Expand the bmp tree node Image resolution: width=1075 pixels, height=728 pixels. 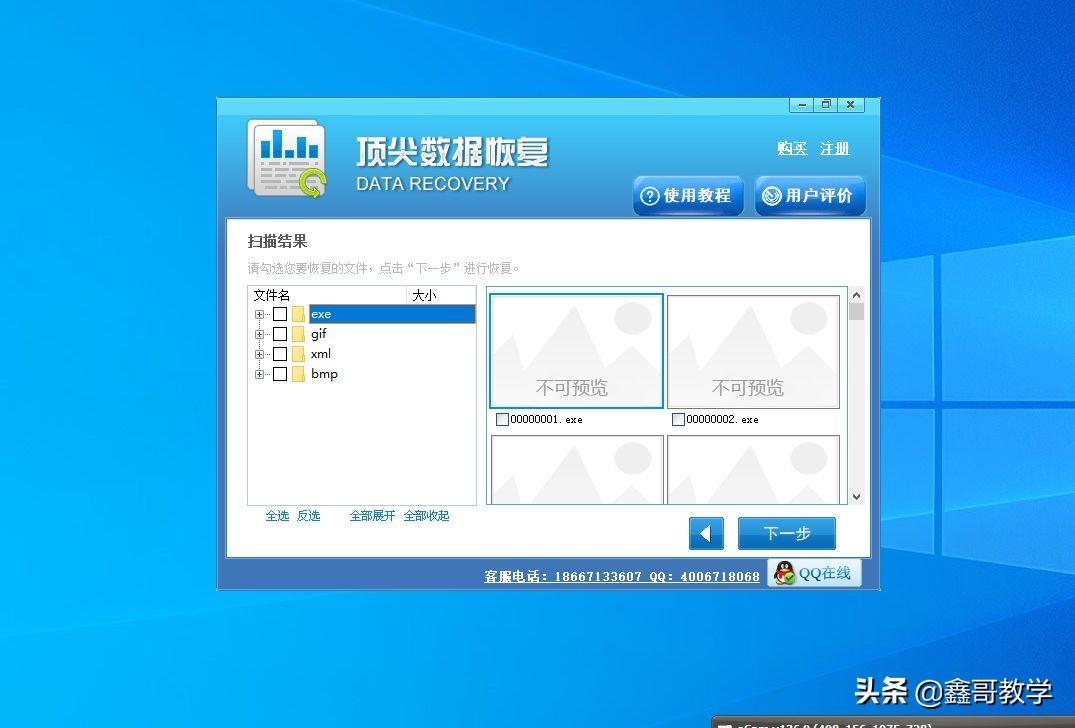pos(259,374)
